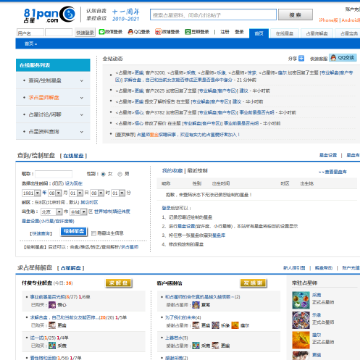
Task: Click the 登录 login link in the header
Action: coord(239,32)
